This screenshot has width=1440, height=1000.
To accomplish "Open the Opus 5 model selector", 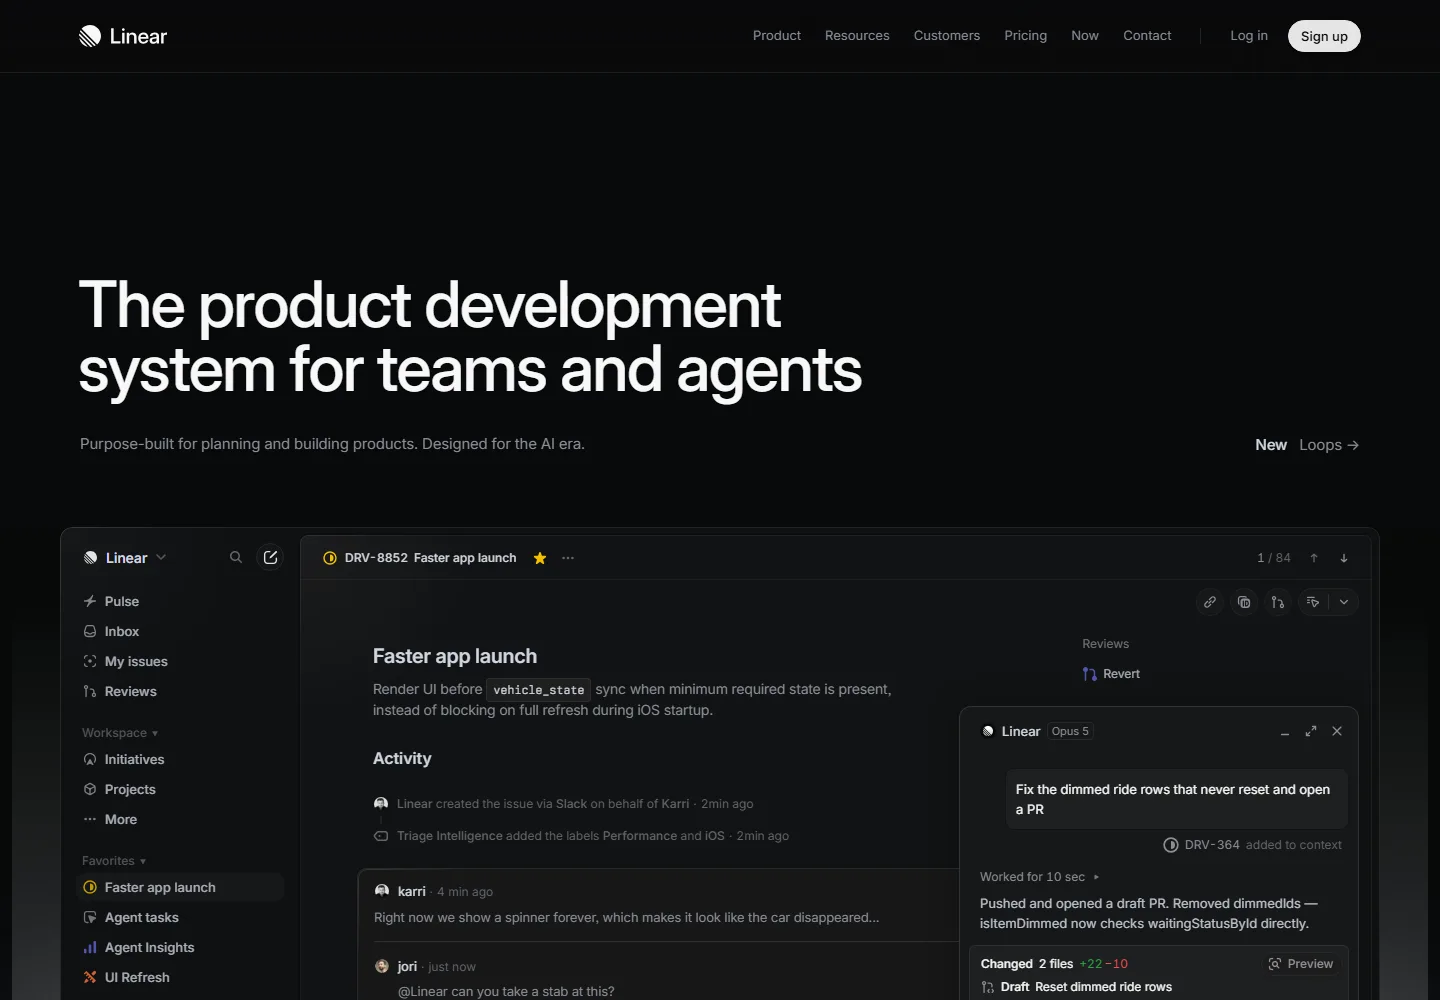I will (1070, 731).
